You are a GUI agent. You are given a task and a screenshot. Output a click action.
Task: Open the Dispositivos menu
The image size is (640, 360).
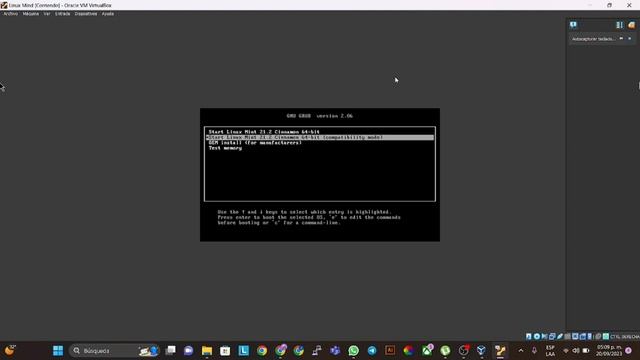coord(86,14)
